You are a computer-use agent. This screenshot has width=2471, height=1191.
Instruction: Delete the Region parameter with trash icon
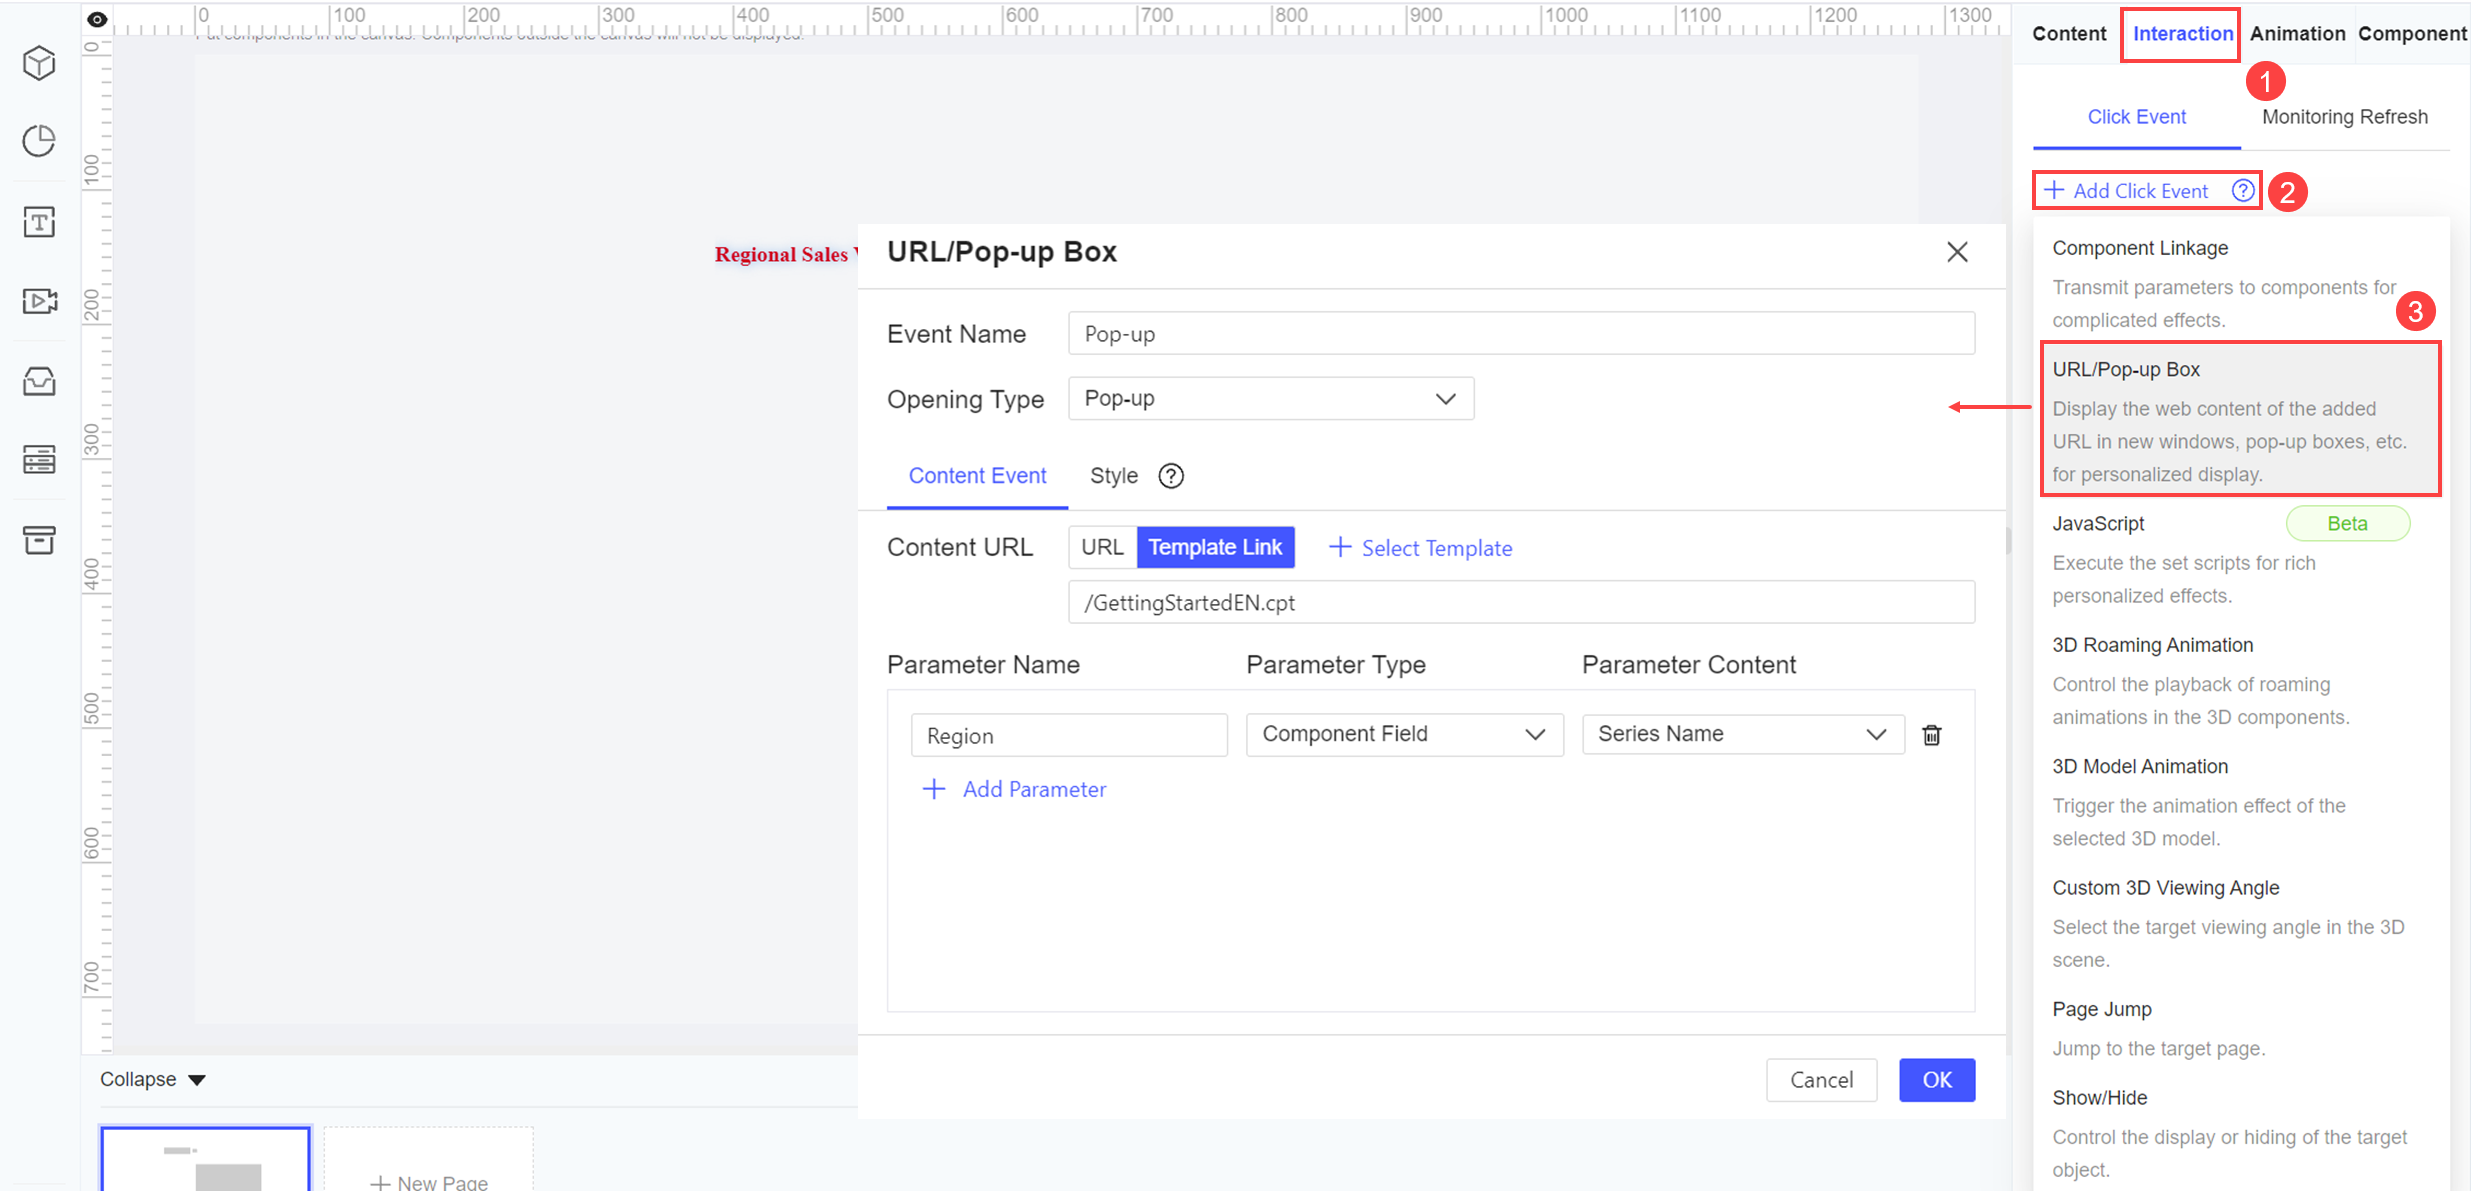point(1932,735)
